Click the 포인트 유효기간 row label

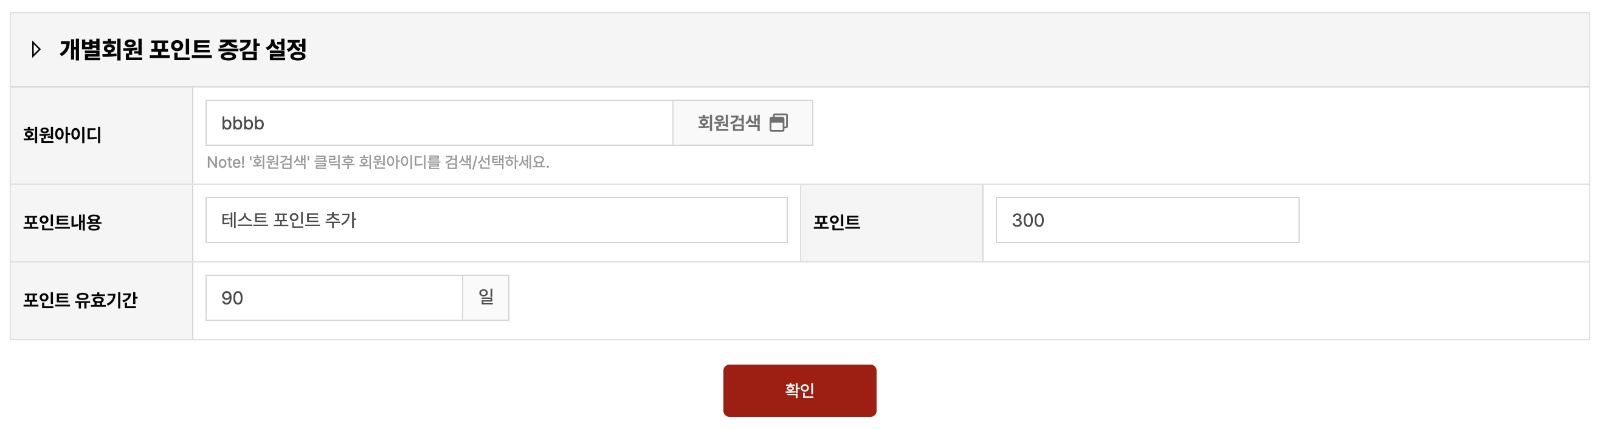click(x=80, y=300)
